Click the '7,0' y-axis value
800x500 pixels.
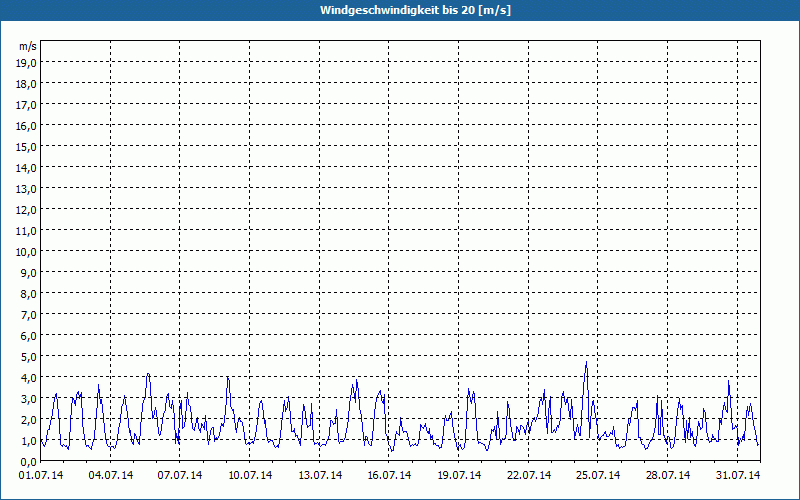[29, 315]
